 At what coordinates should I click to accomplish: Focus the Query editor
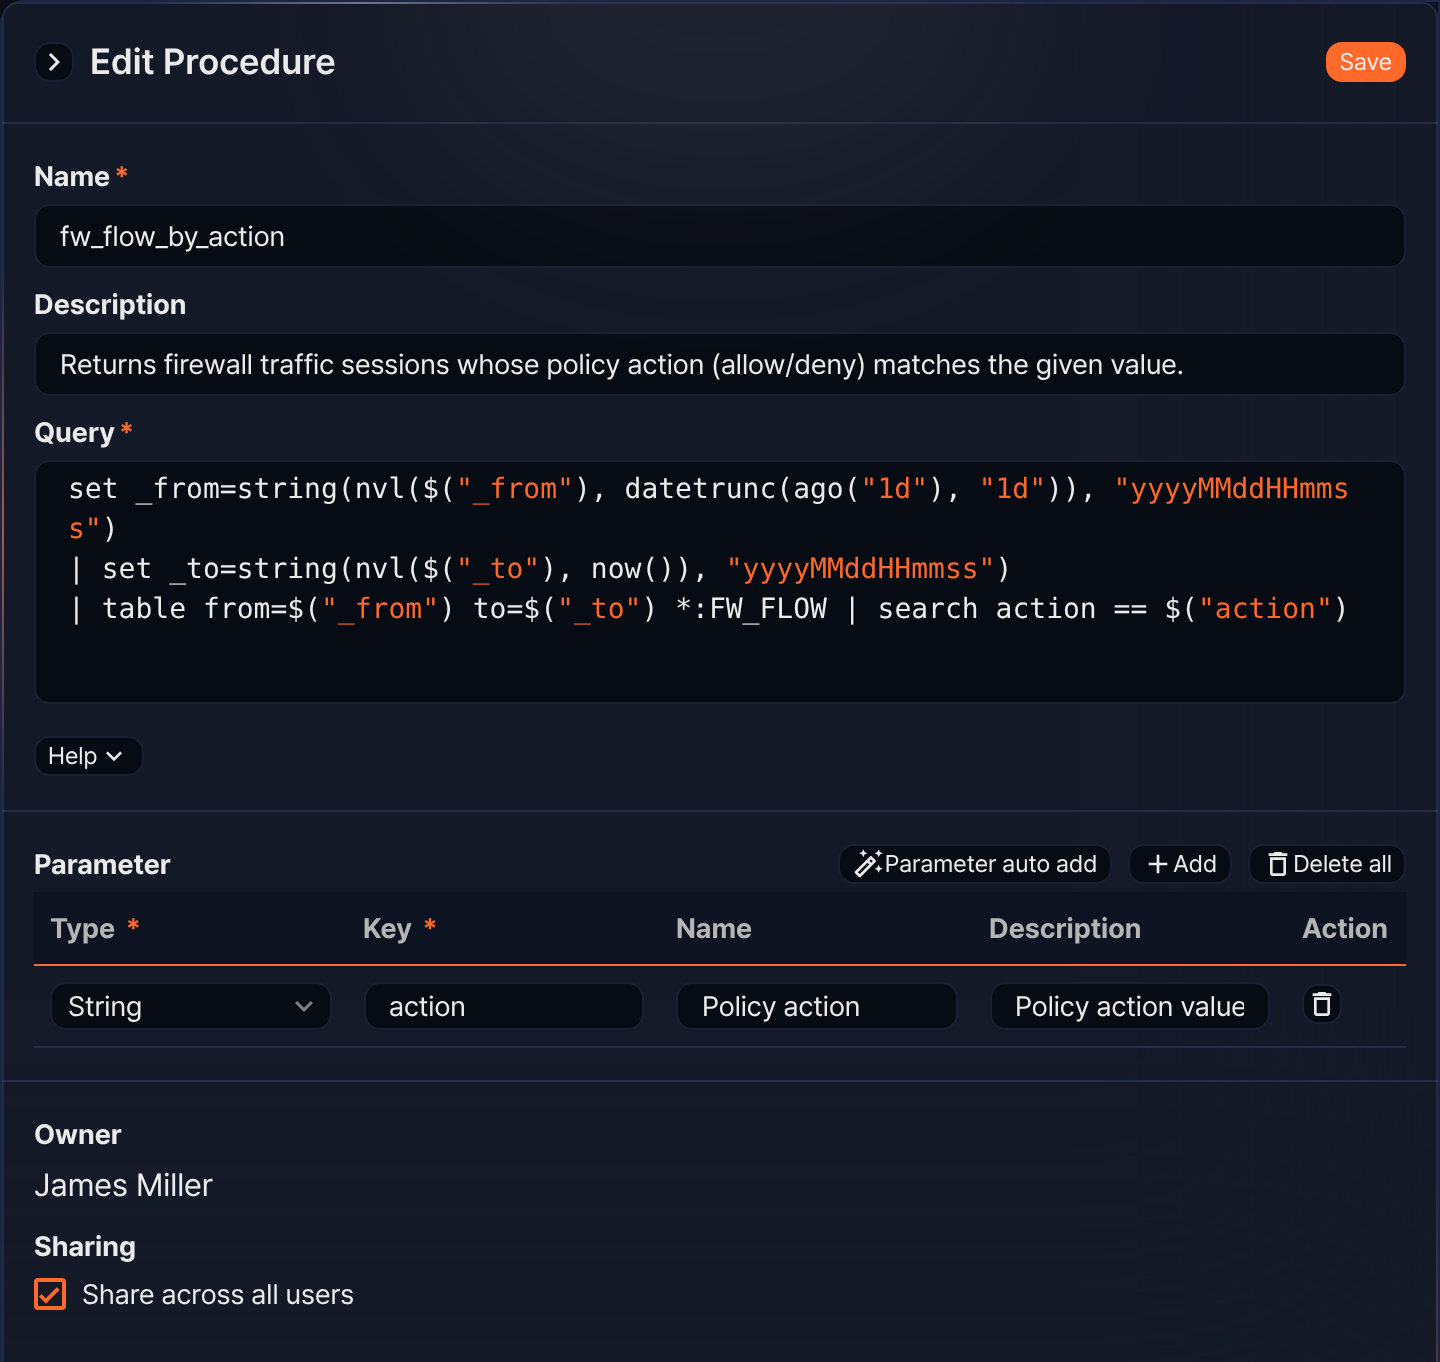point(720,582)
